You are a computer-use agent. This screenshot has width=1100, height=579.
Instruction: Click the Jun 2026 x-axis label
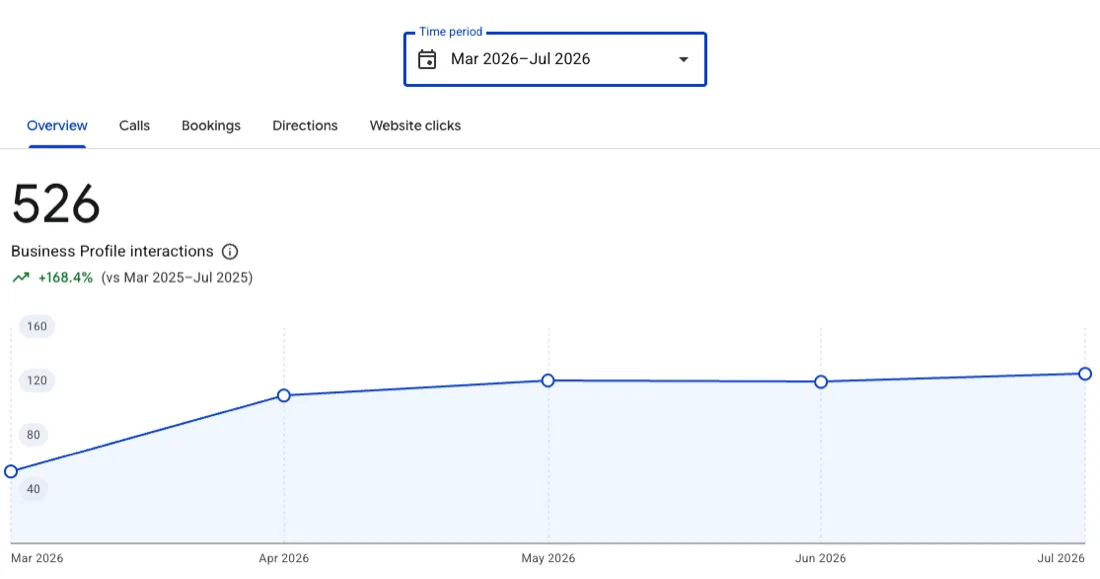coord(820,558)
